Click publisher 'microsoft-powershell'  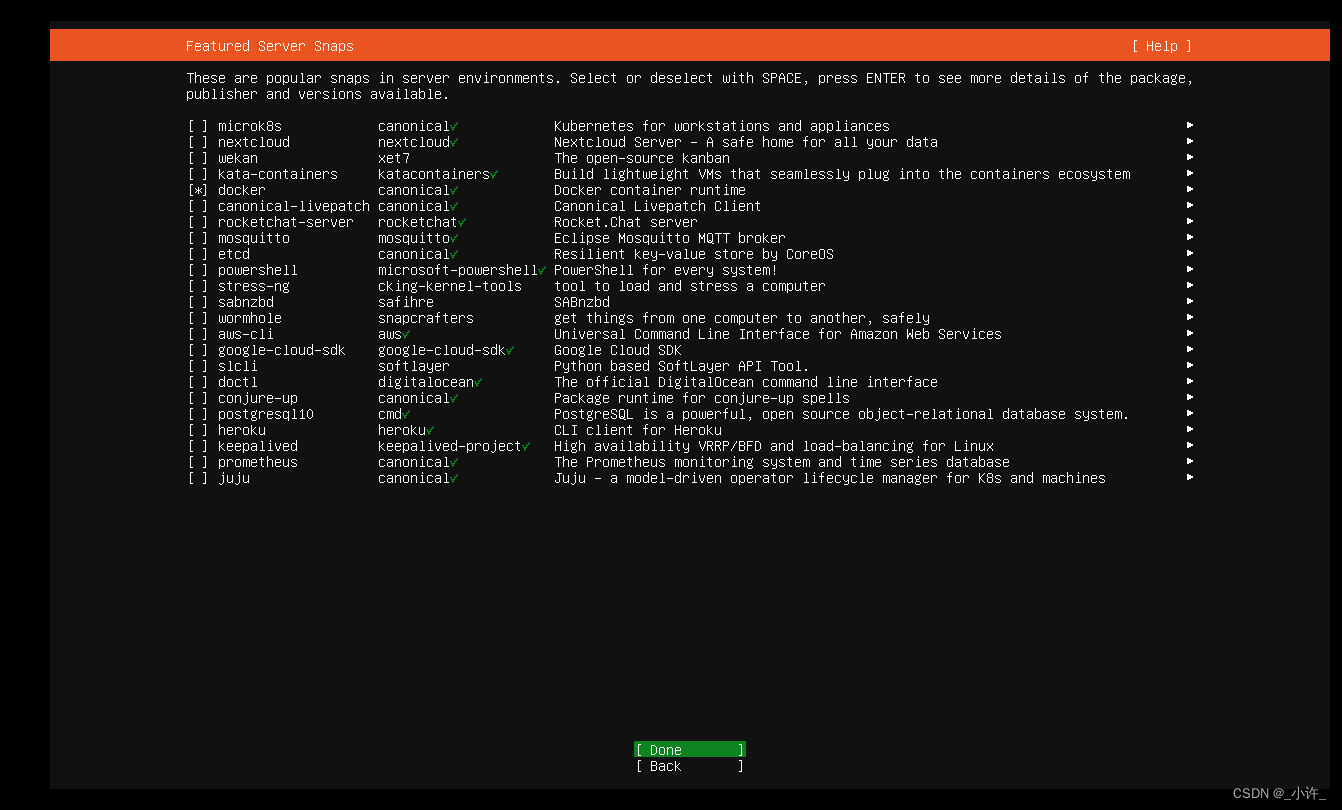458,270
